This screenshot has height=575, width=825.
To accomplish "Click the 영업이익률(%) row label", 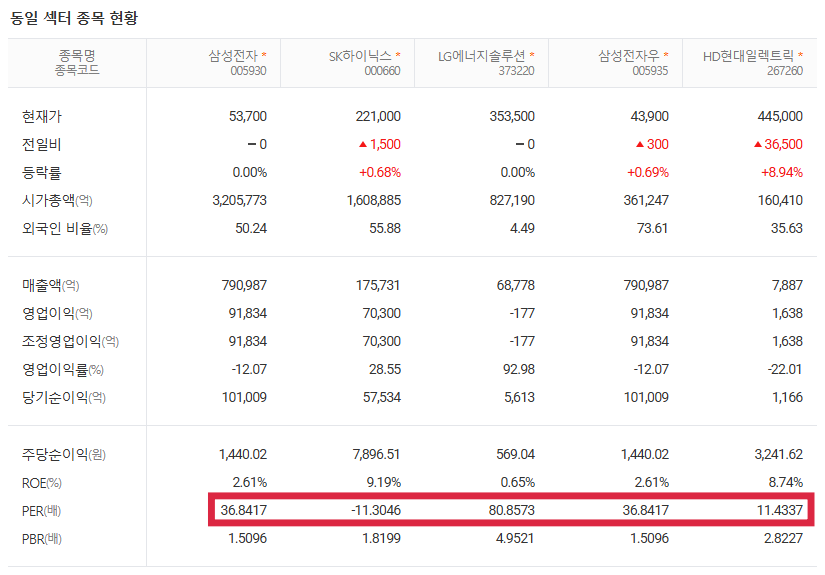I will (63, 369).
